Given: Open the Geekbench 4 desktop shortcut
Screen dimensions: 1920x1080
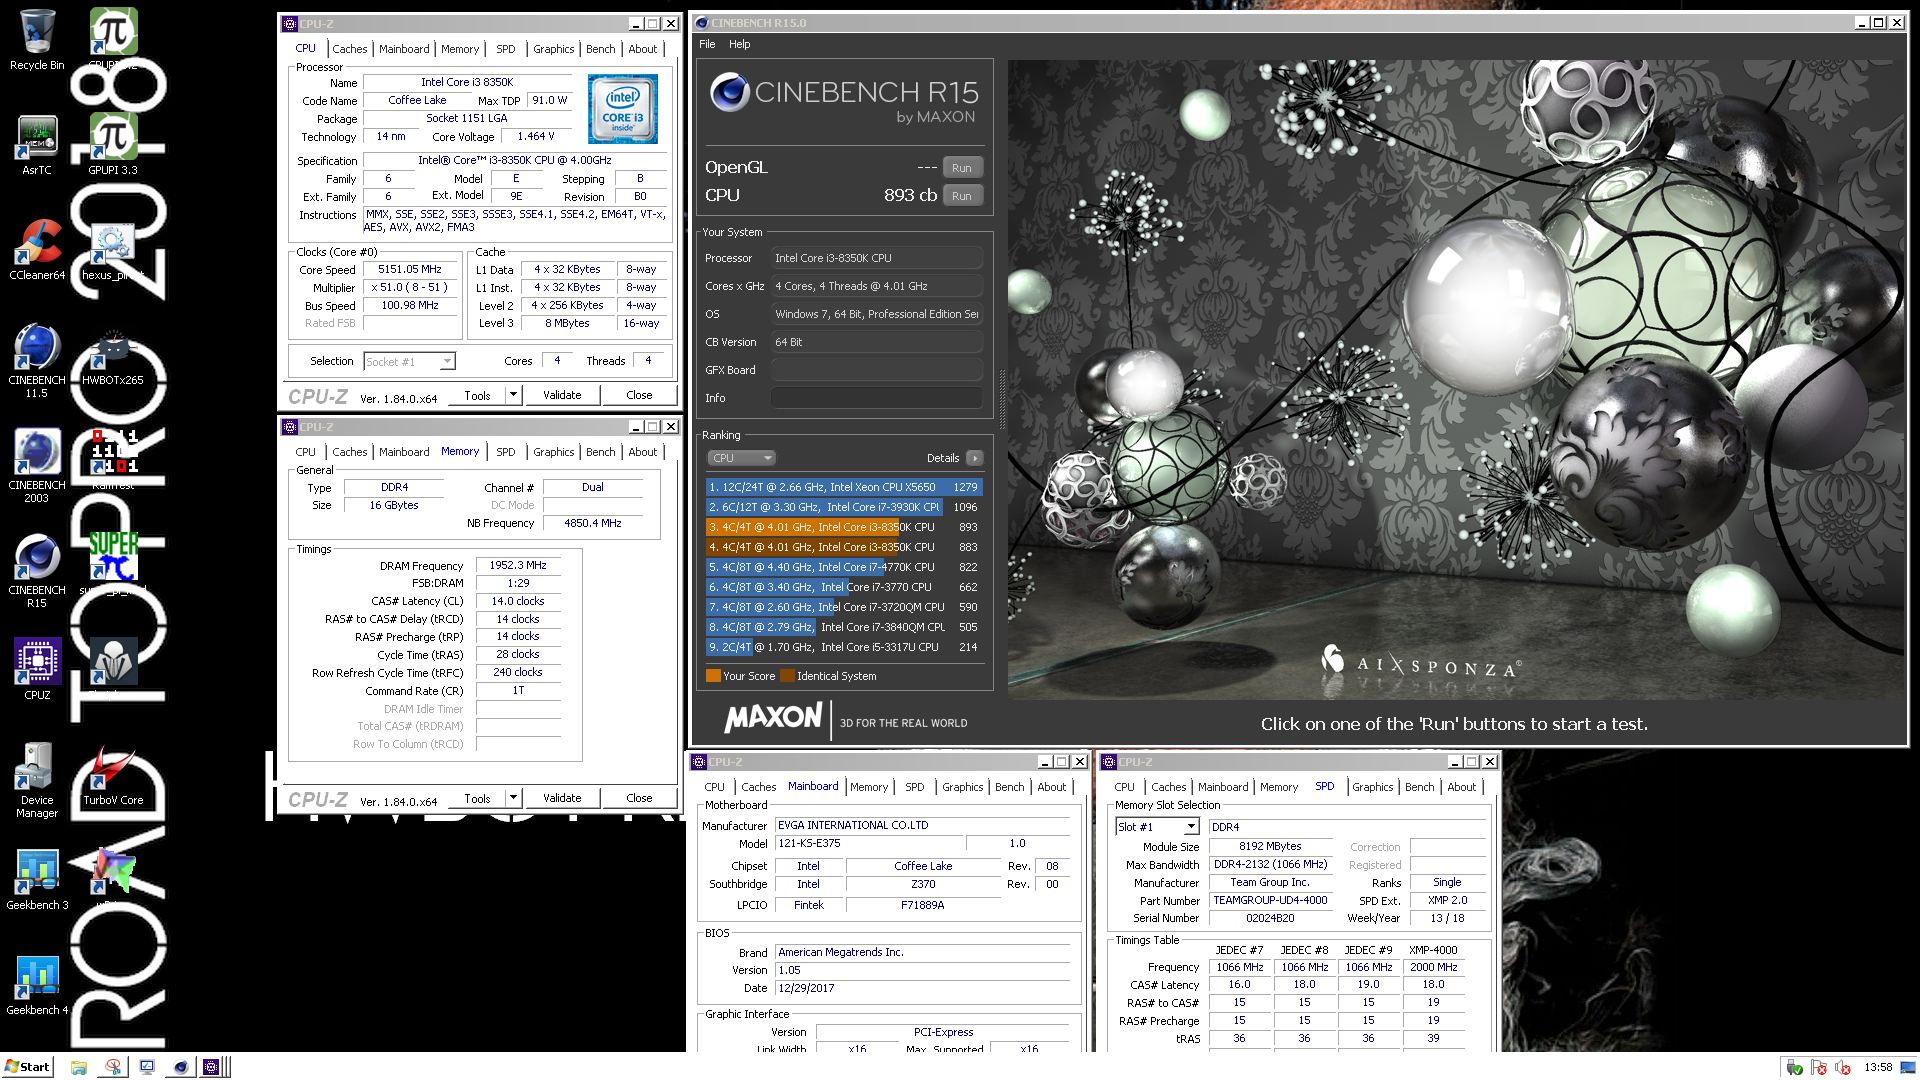Looking at the screenshot, I should click(x=37, y=985).
